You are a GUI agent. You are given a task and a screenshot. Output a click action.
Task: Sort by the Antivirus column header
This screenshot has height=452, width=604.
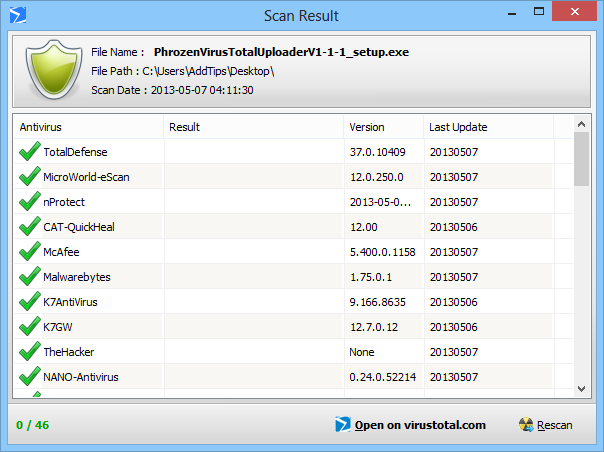[89, 127]
